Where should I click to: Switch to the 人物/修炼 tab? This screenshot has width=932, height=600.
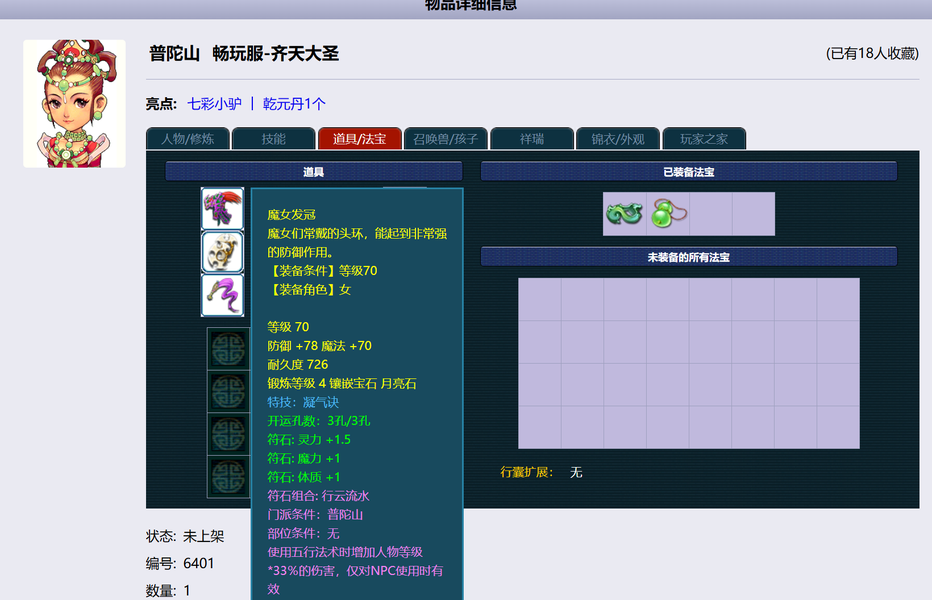point(188,139)
